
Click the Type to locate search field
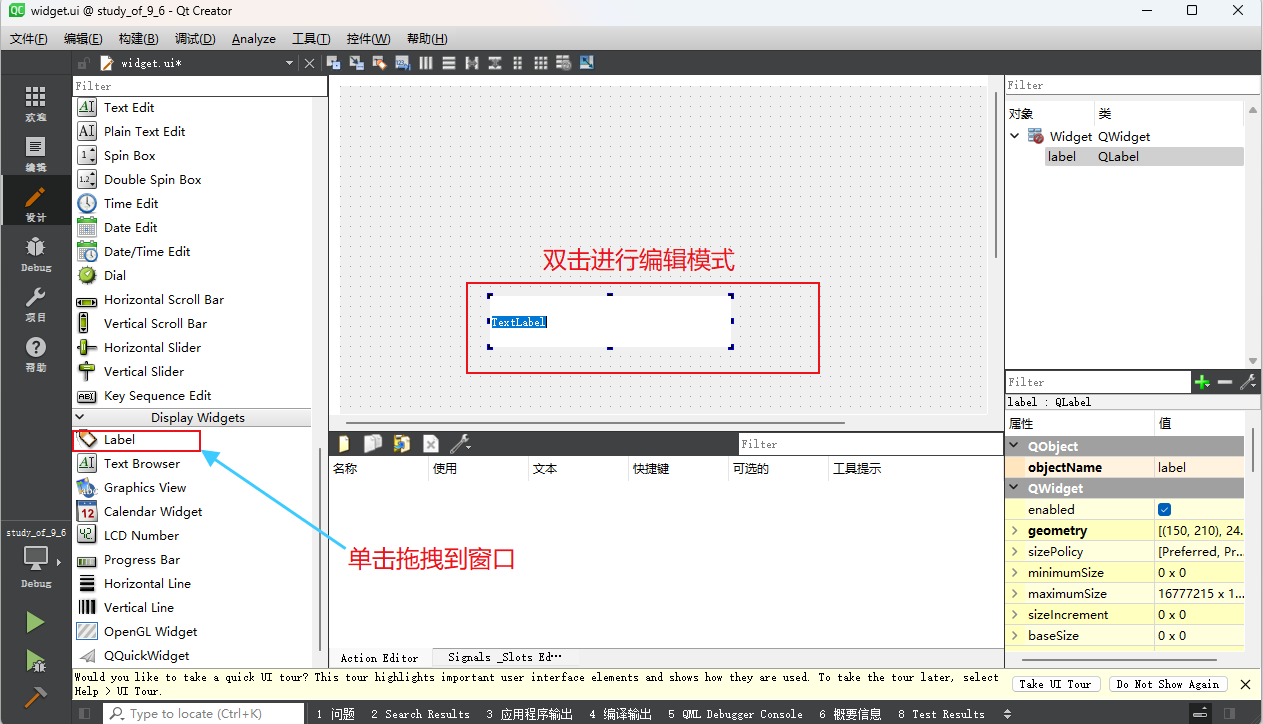[204, 714]
